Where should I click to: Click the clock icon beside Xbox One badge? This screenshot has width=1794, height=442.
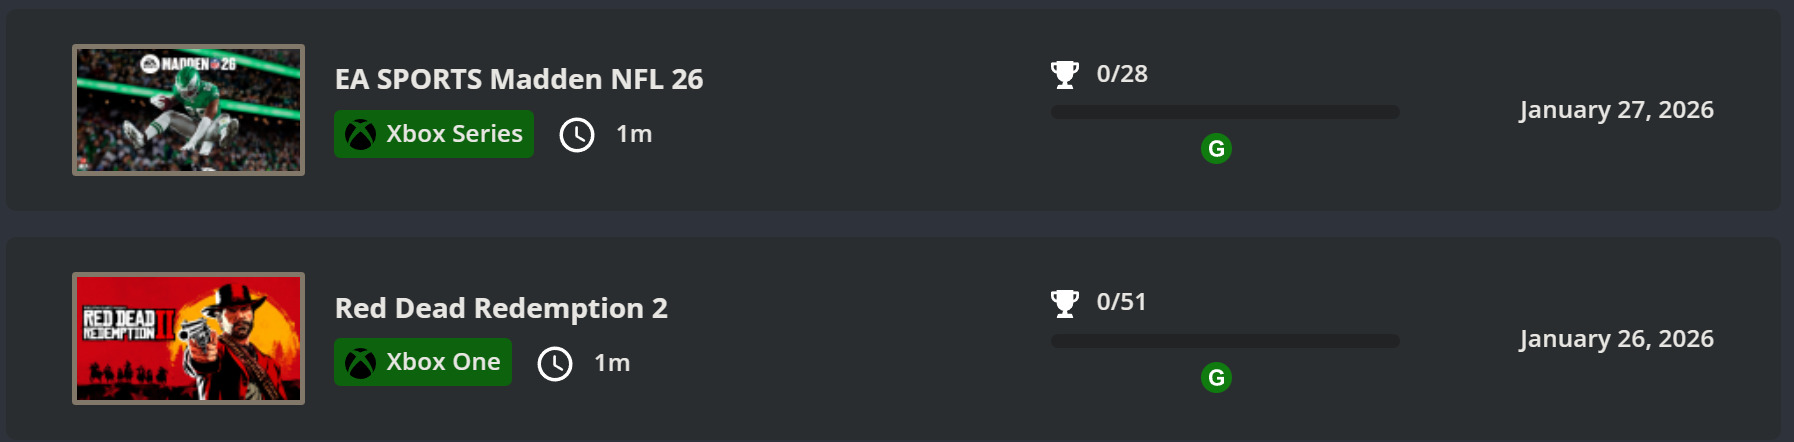click(x=555, y=363)
